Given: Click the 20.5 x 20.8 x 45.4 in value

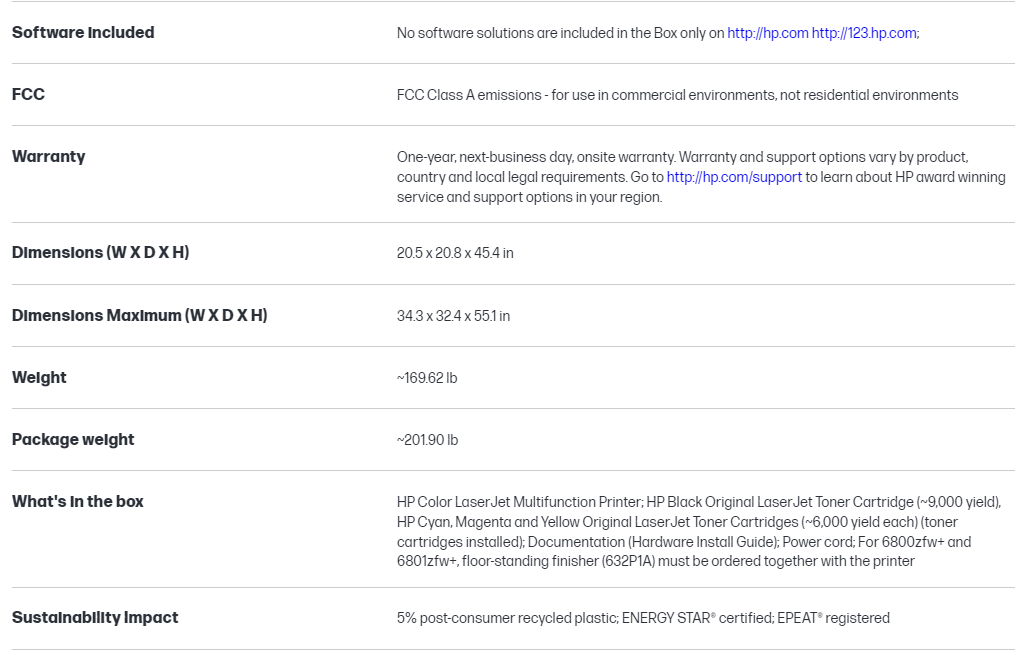Looking at the screenshot, I should click(455, 253).
